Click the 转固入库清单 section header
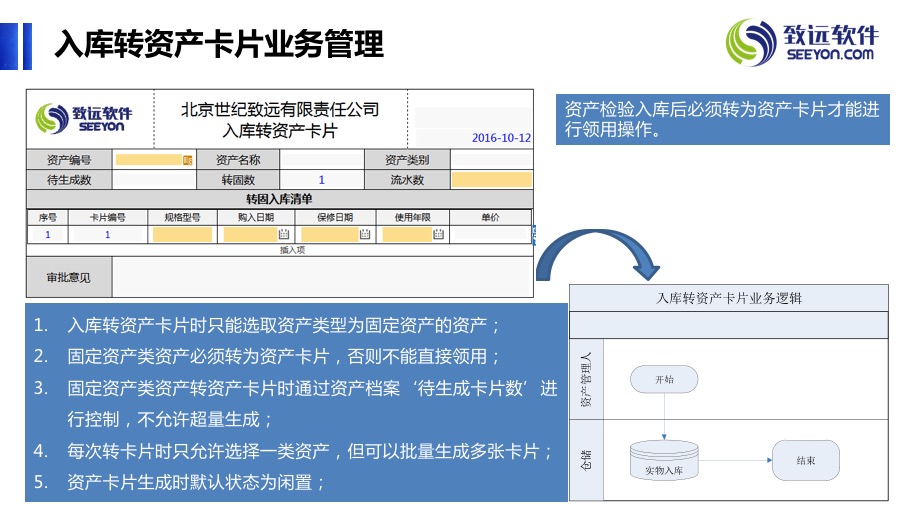This screenshot has width=900, height=506. click(280, 199)
